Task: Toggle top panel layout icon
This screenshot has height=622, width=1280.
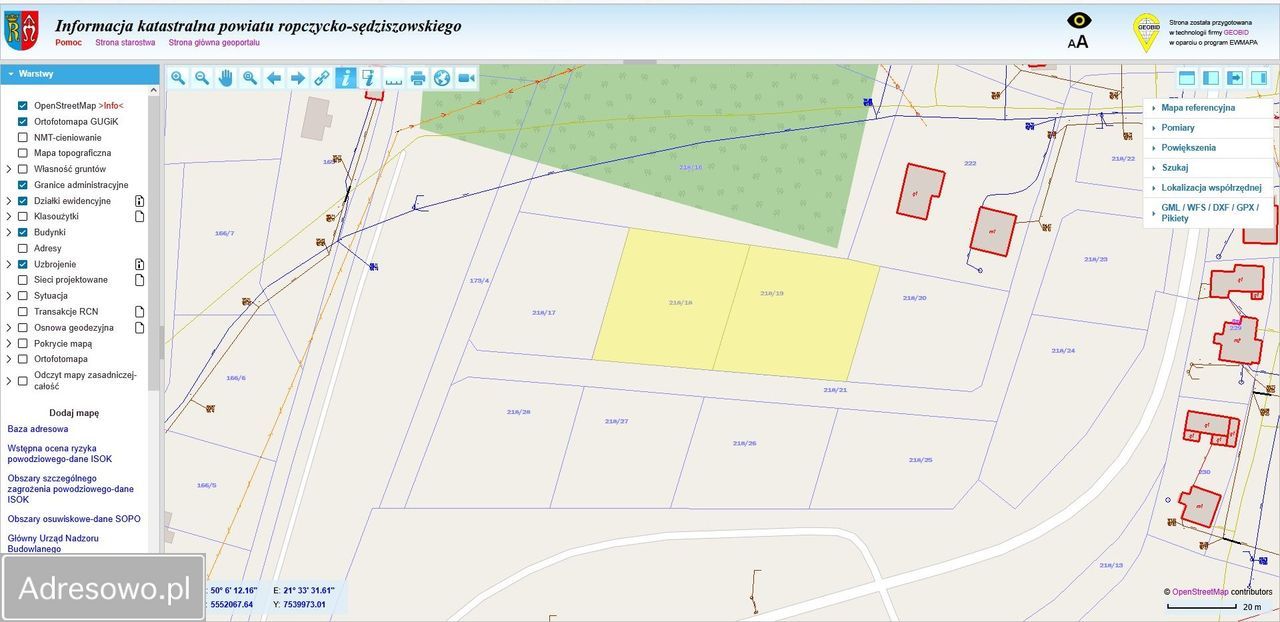Action: [x=1187, y=78]
